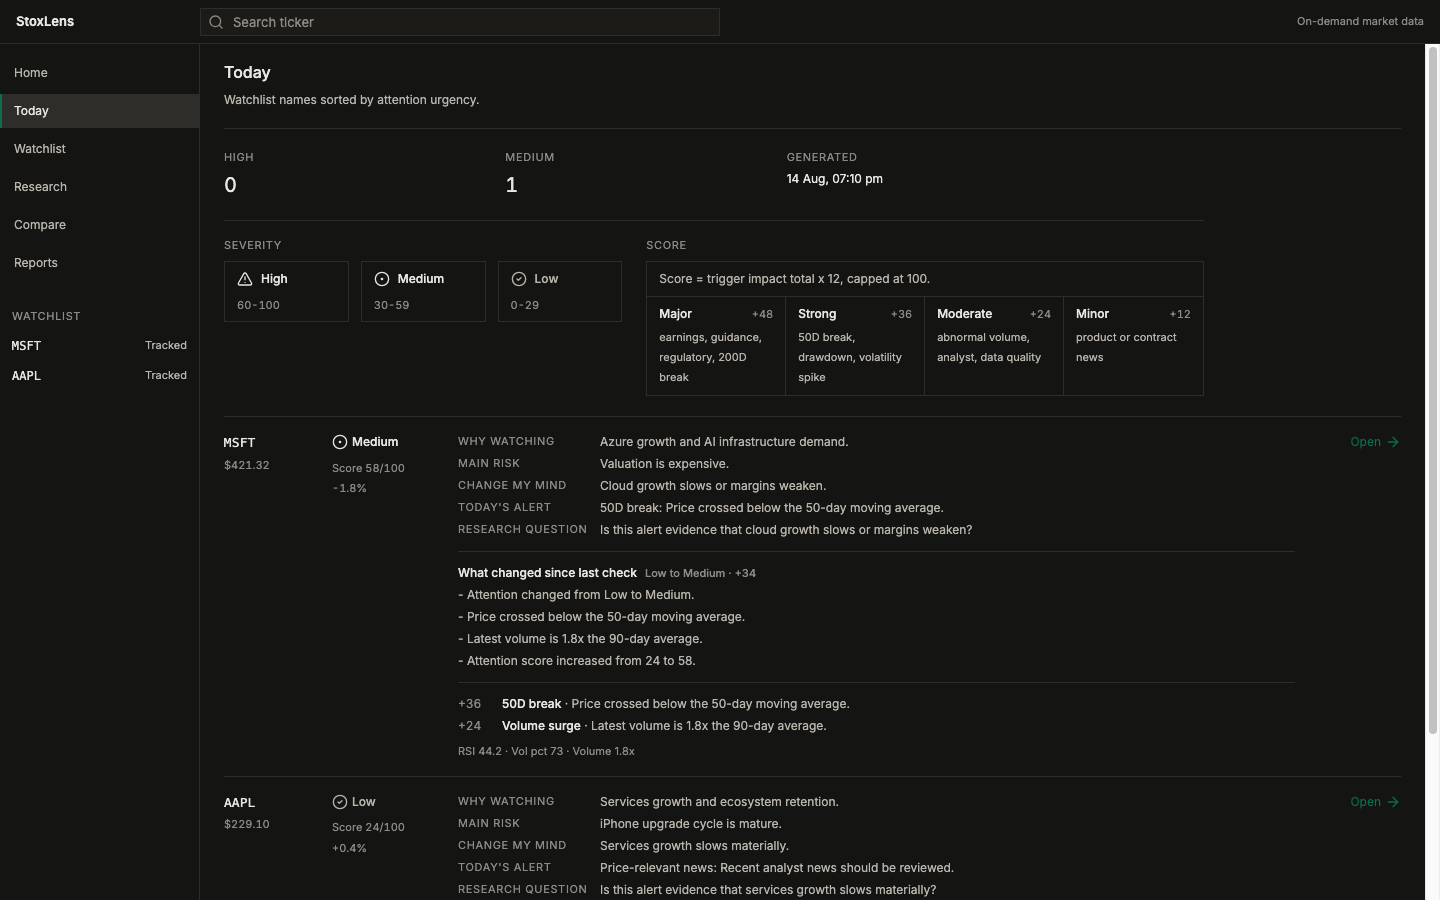
Task: Click 'Latest volume is 1.8x' change bullet
Action: [580, 639]
